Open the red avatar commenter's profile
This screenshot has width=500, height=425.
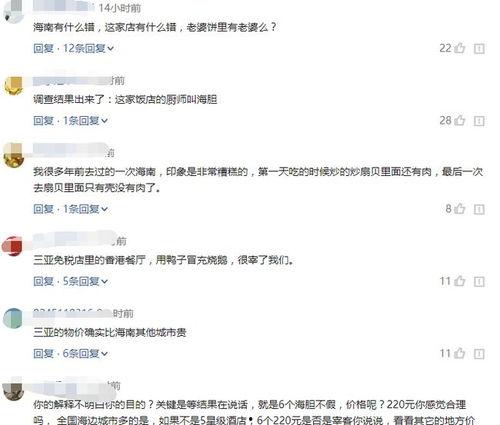click(x=12, y=246)
